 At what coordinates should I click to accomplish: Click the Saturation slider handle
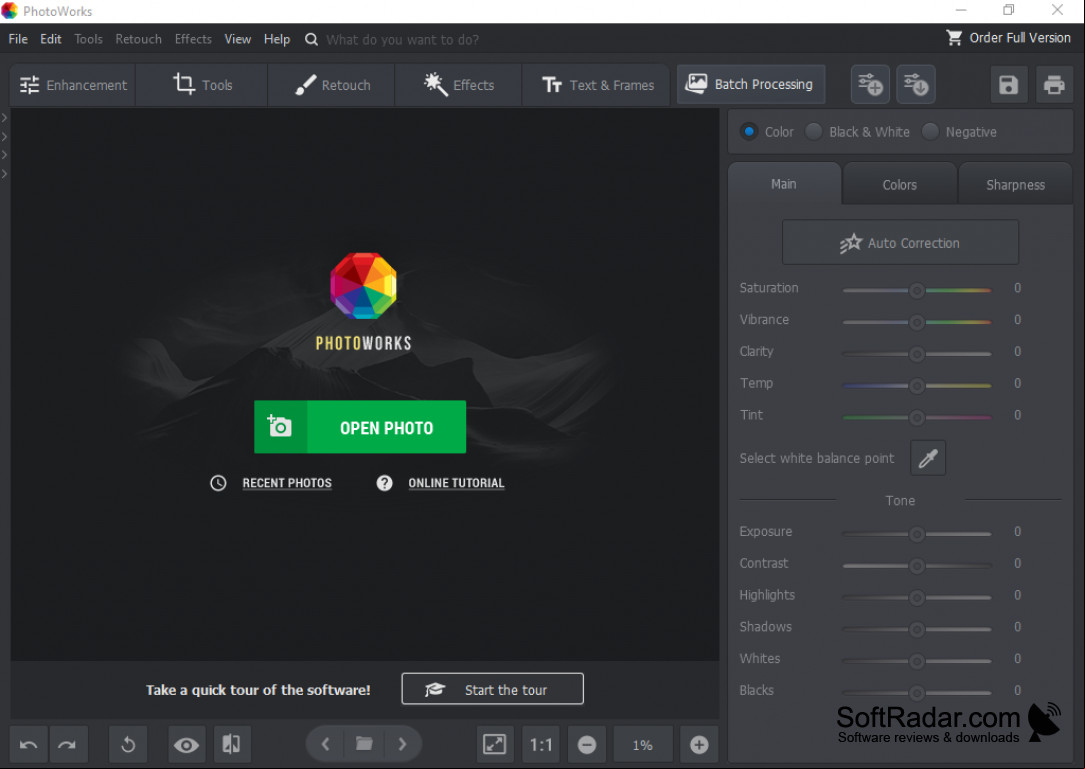[x=917, y=291]
